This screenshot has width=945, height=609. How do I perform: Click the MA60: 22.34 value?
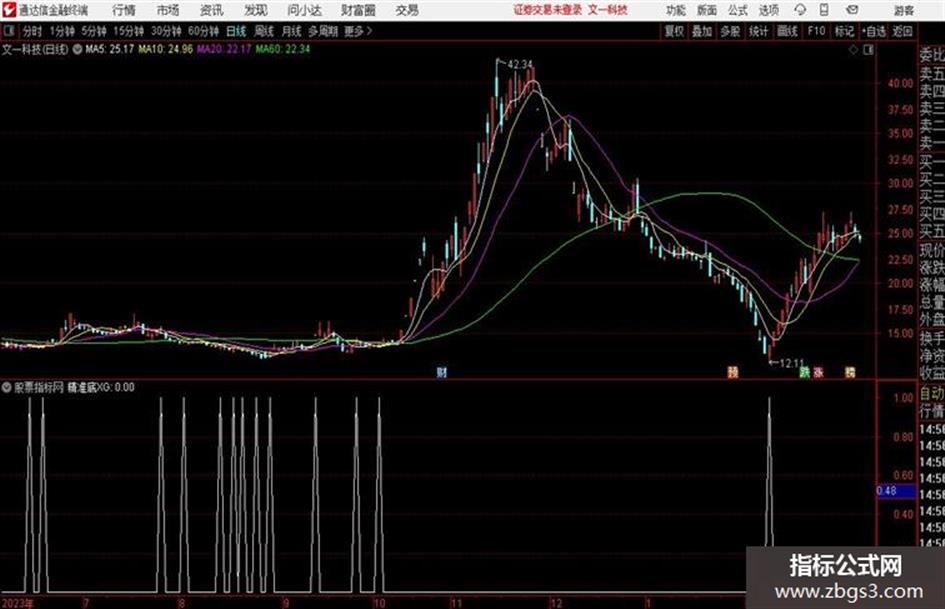point(283,49)
